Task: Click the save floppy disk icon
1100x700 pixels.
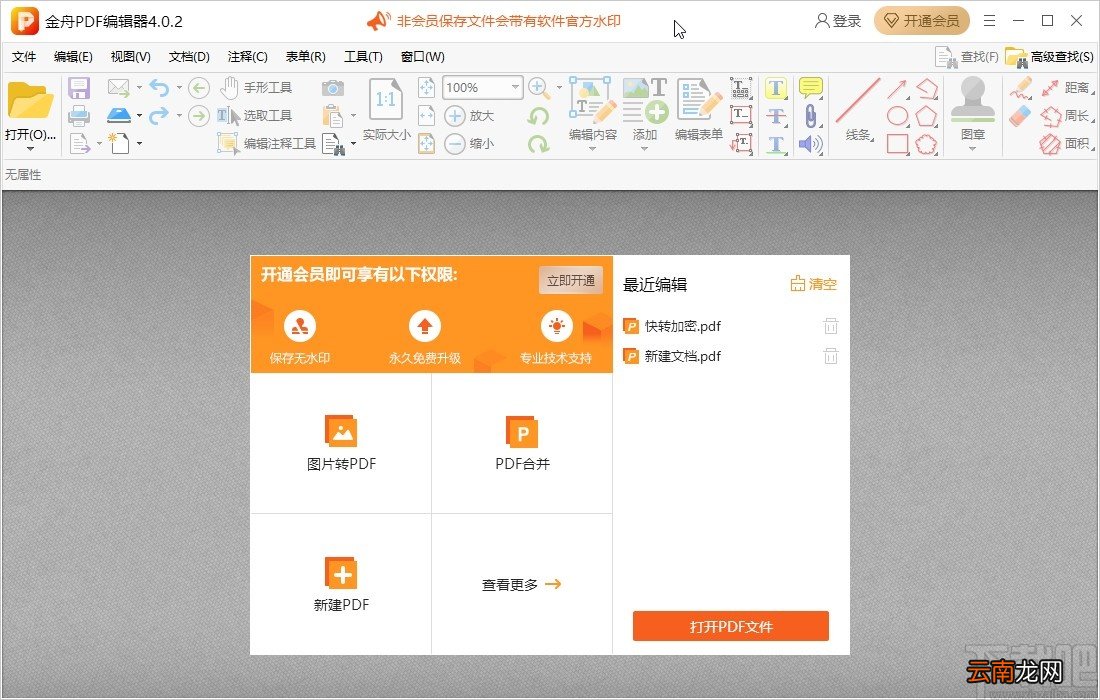Action: (79, 88)
